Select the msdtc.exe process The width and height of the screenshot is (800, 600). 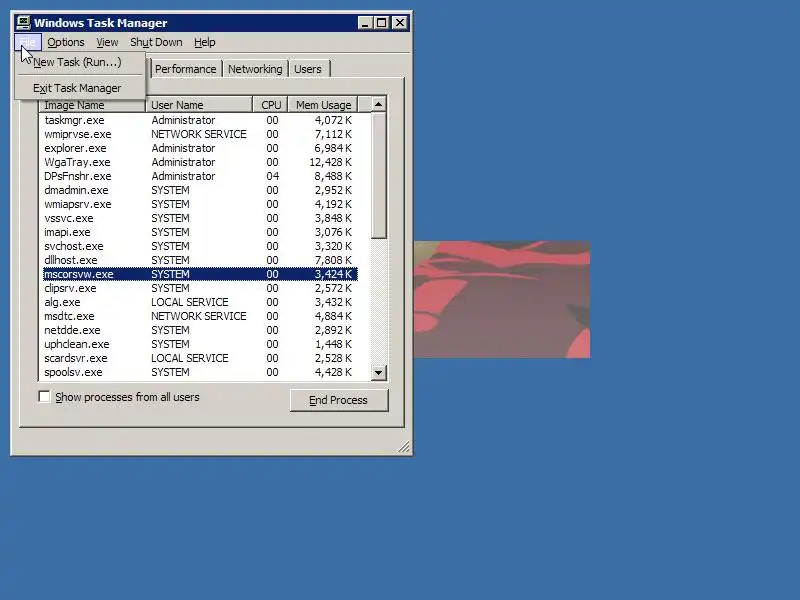coord(200,316)
